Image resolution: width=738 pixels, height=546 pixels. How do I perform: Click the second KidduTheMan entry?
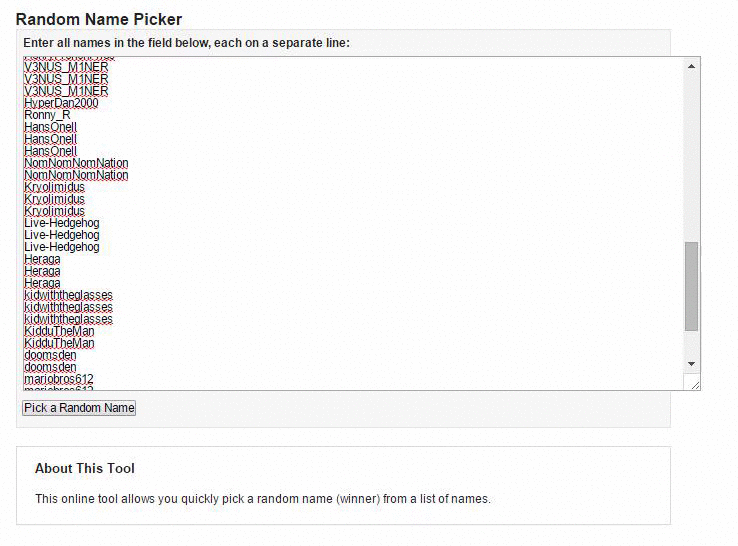coord(59,343)
